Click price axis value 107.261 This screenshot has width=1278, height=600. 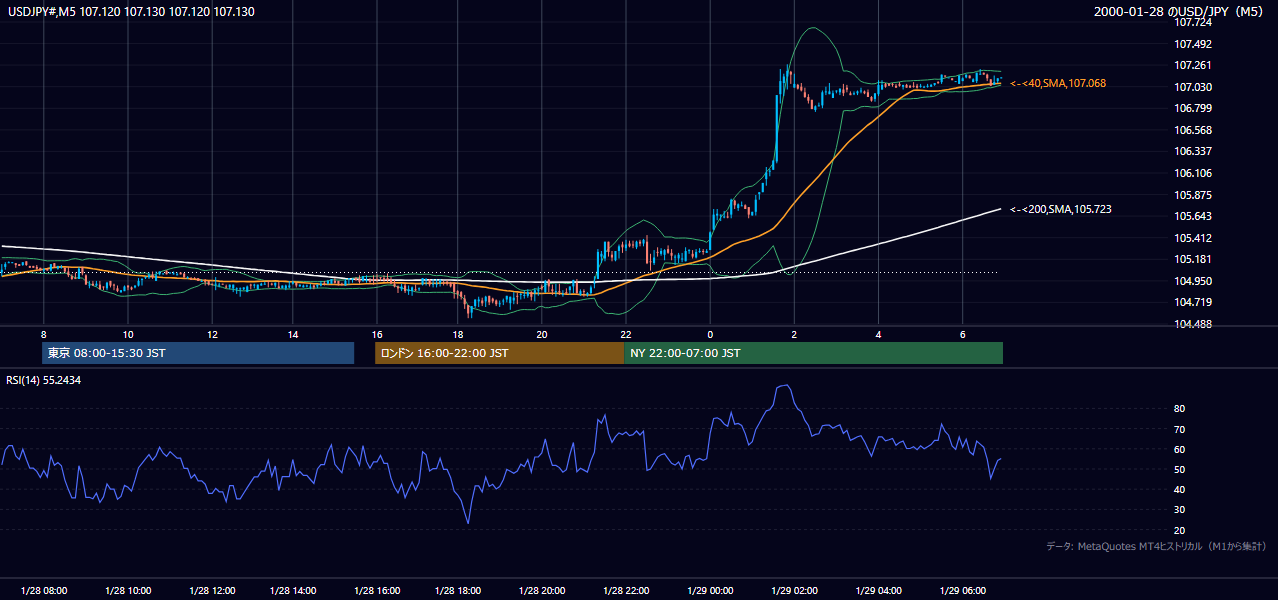pos(1193,65)
